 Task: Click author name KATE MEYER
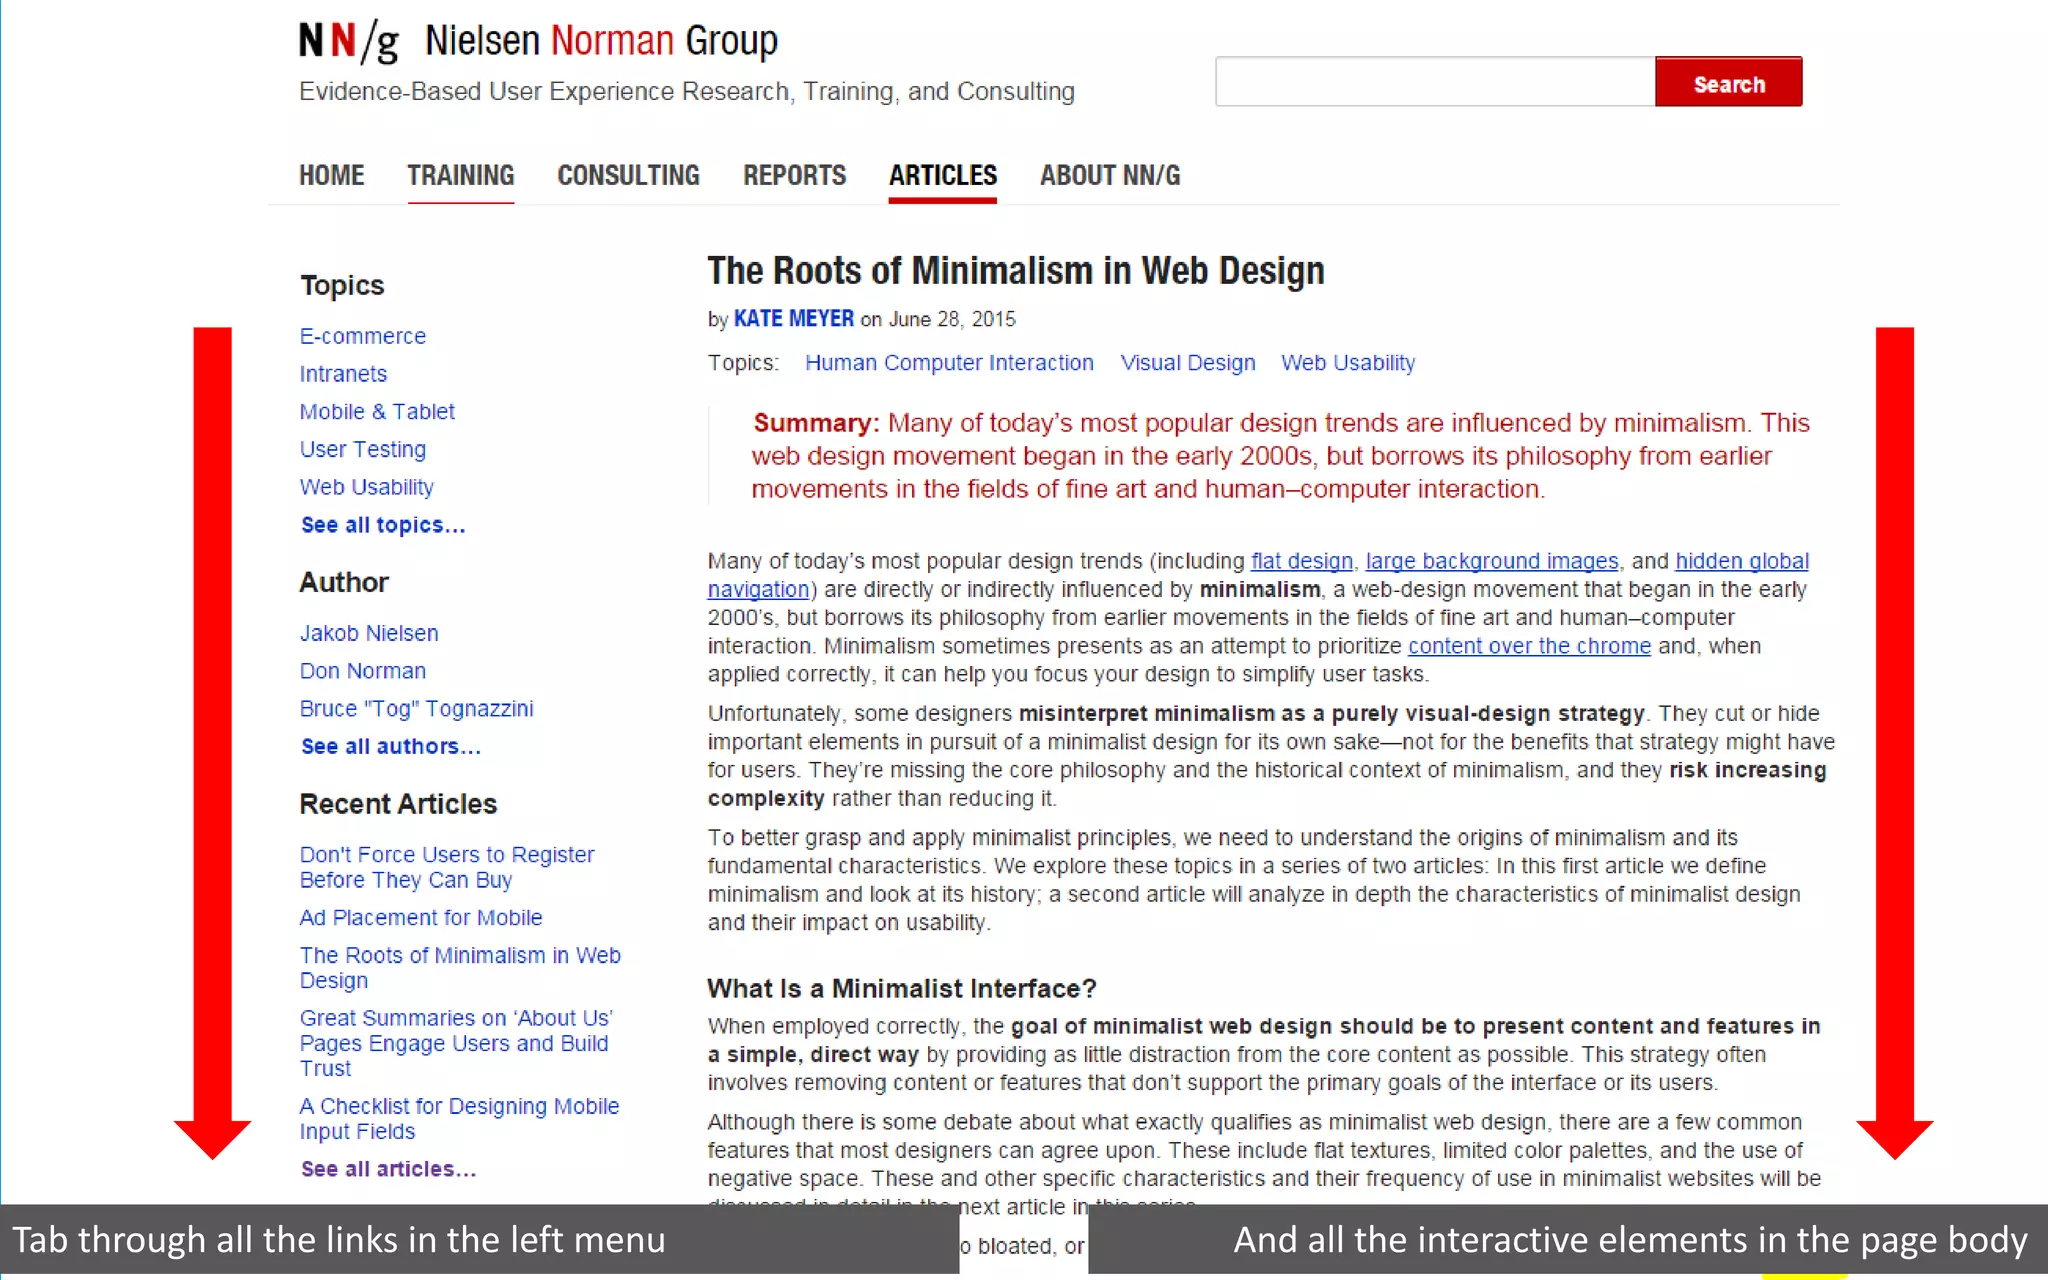click(x=793, y=319)
